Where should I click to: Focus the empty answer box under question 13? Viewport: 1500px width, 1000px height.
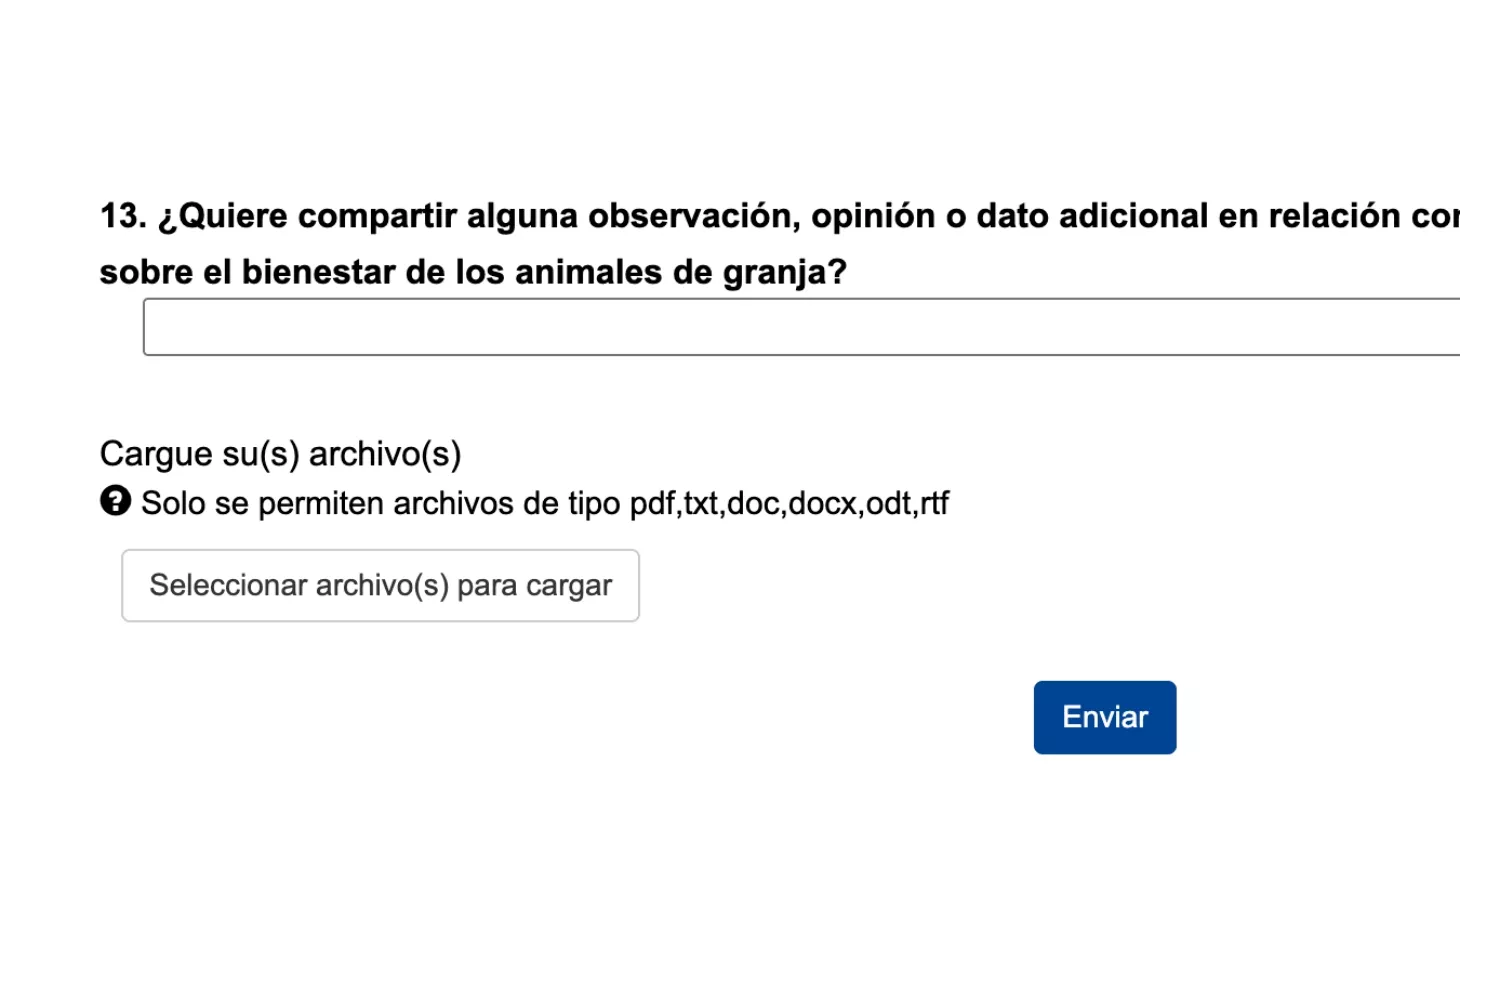pyautogui.click(x=800, y=327)
